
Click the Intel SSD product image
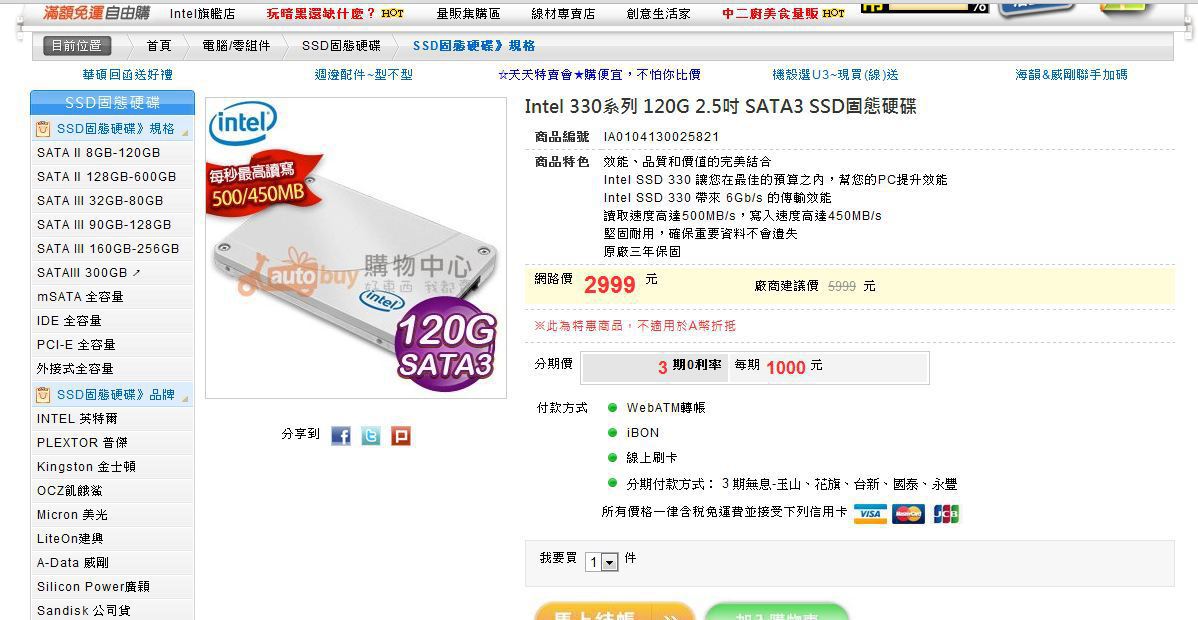[x=356, y=248]
